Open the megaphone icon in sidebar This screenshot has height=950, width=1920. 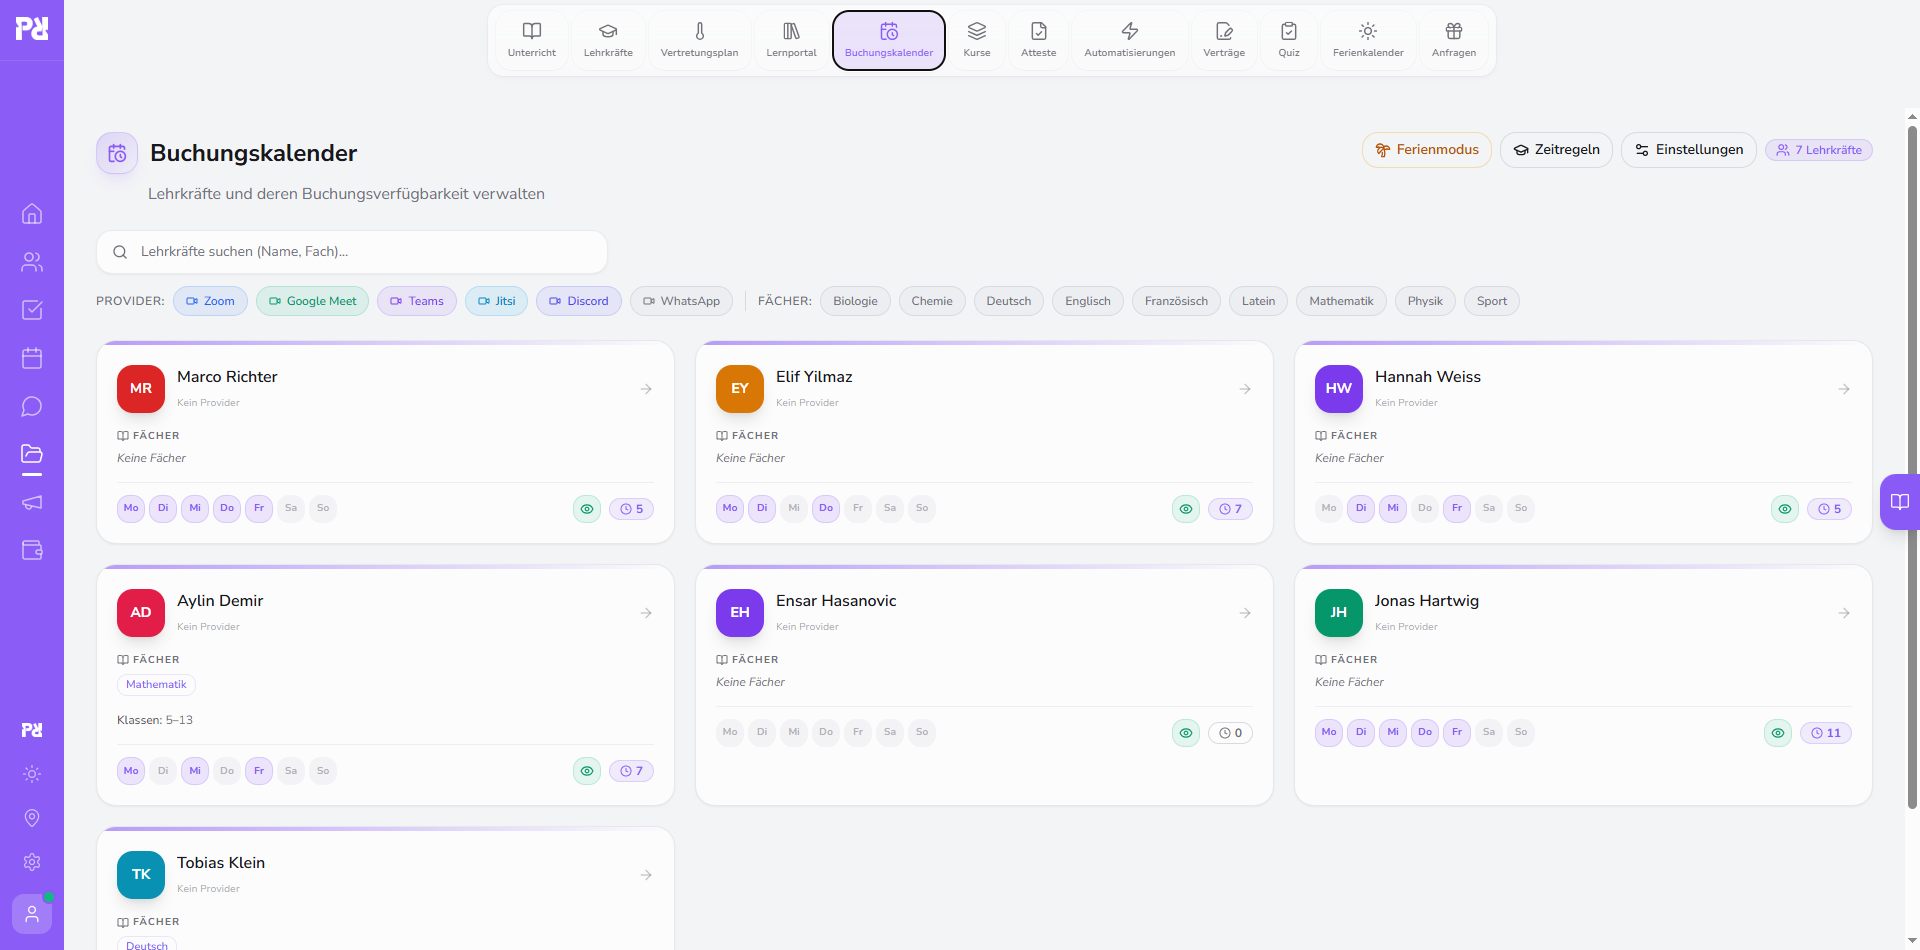click(x=32, y=502)
